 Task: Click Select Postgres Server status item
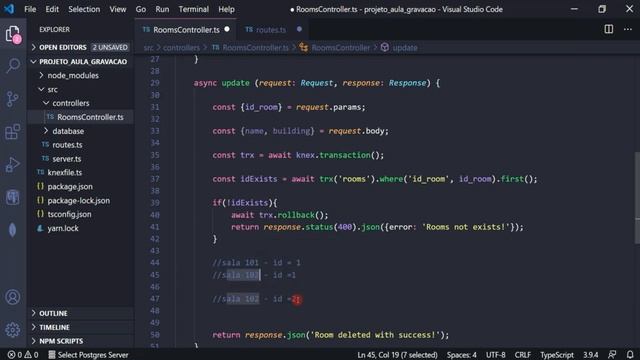click(88, 355)
